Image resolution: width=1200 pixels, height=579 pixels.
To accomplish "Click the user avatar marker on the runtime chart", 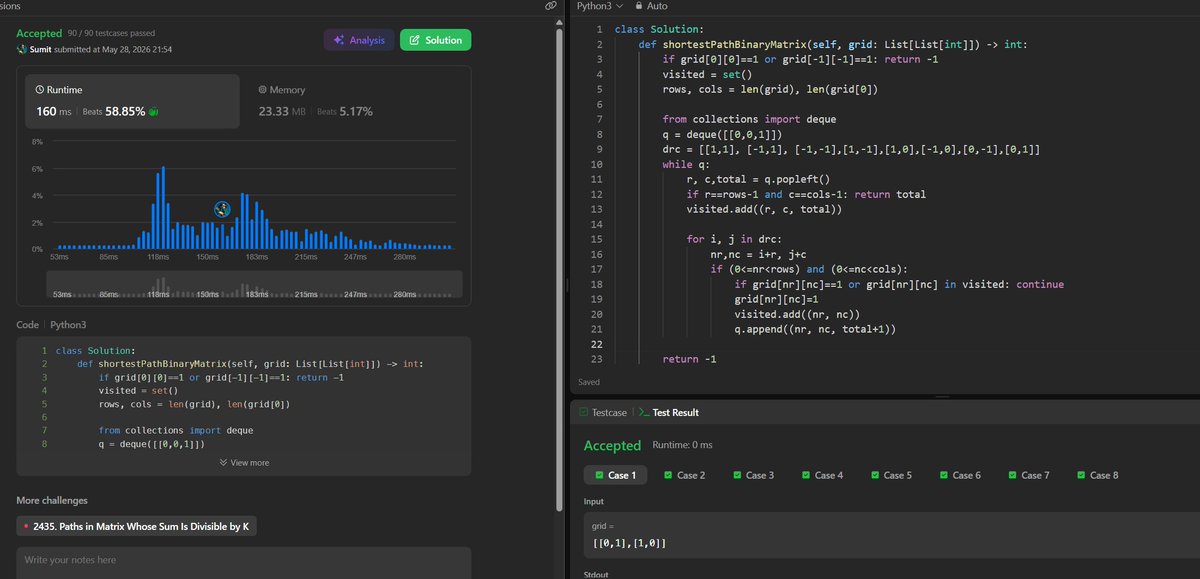I will click(222, 208).
